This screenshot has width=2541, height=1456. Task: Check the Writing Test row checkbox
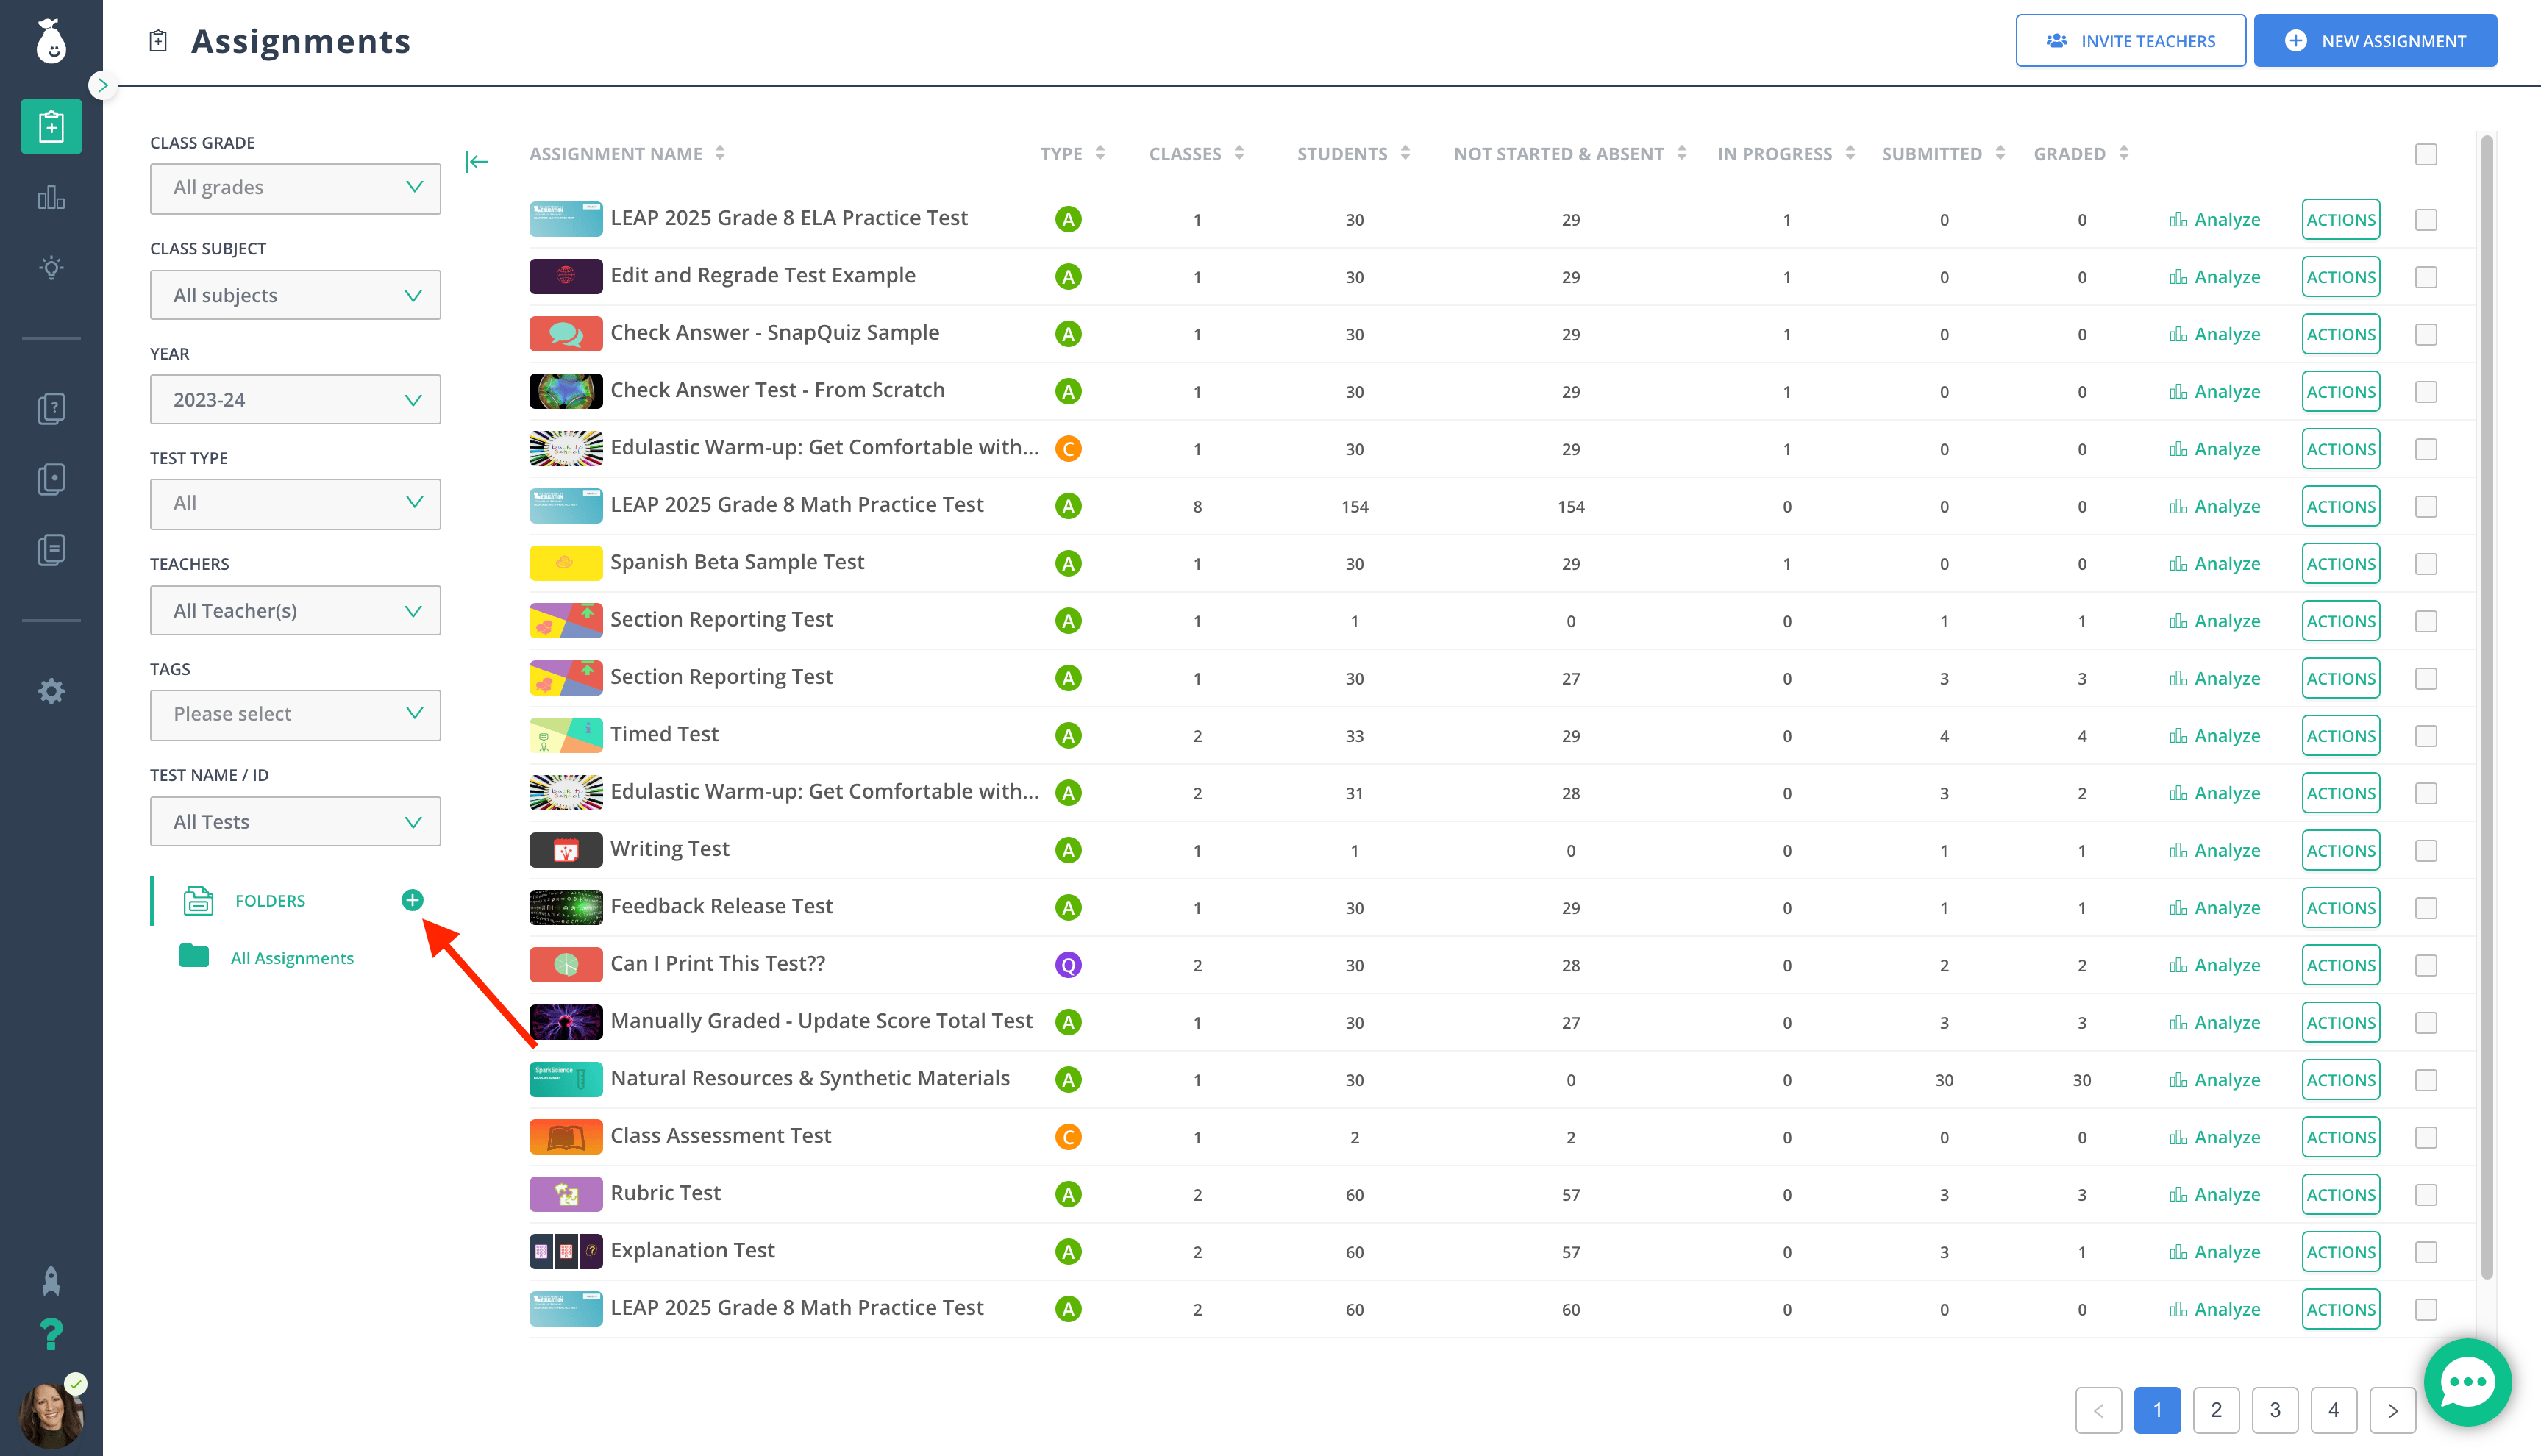point(2425,851)
